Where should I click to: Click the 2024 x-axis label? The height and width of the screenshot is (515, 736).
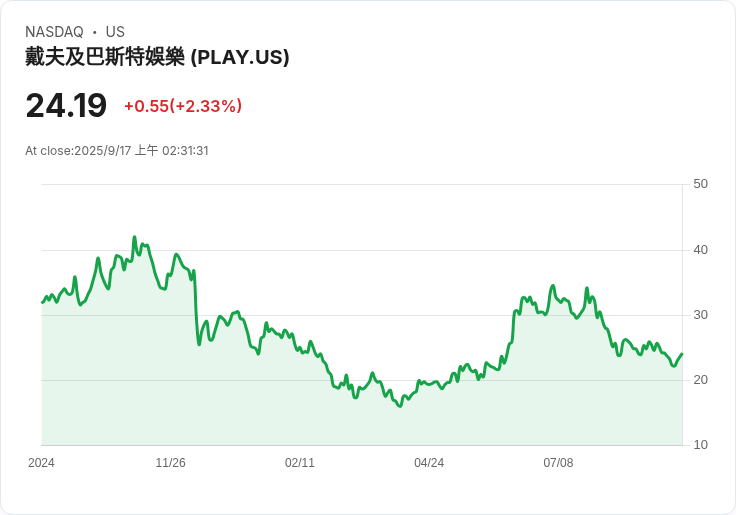pyautogui.click(x=41, y=463)
